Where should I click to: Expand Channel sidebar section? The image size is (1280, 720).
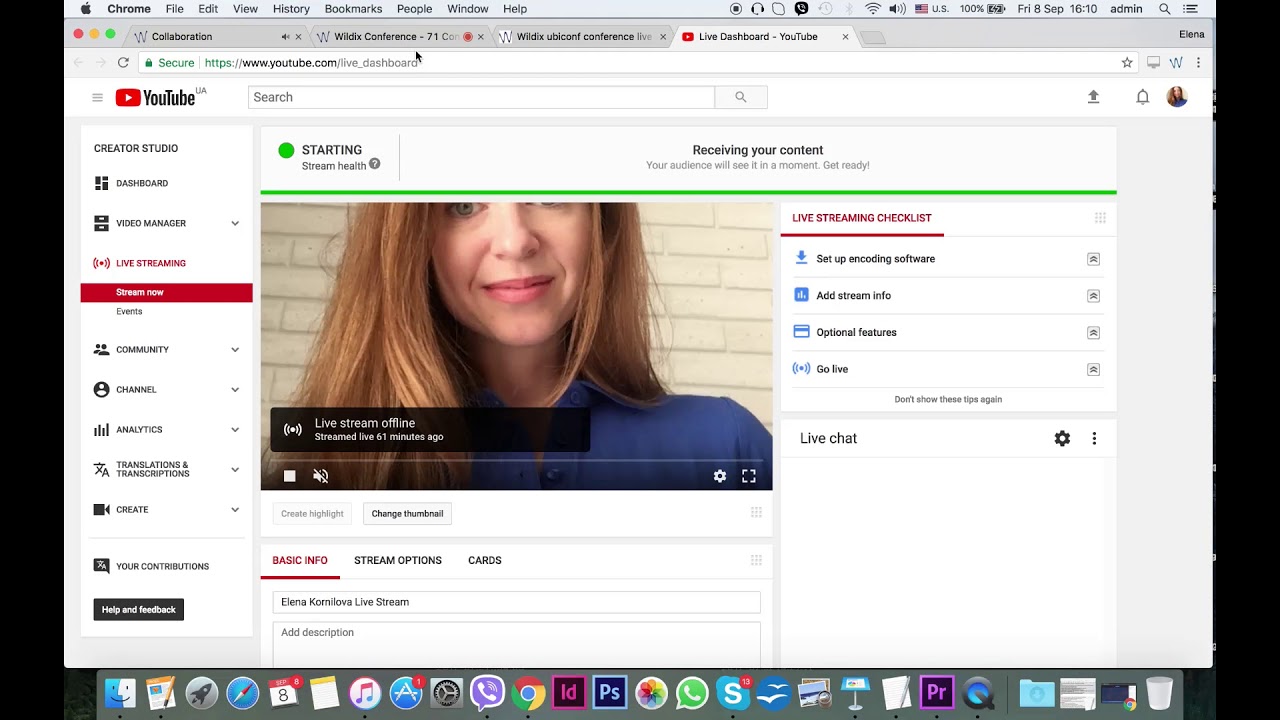[235, 389]
